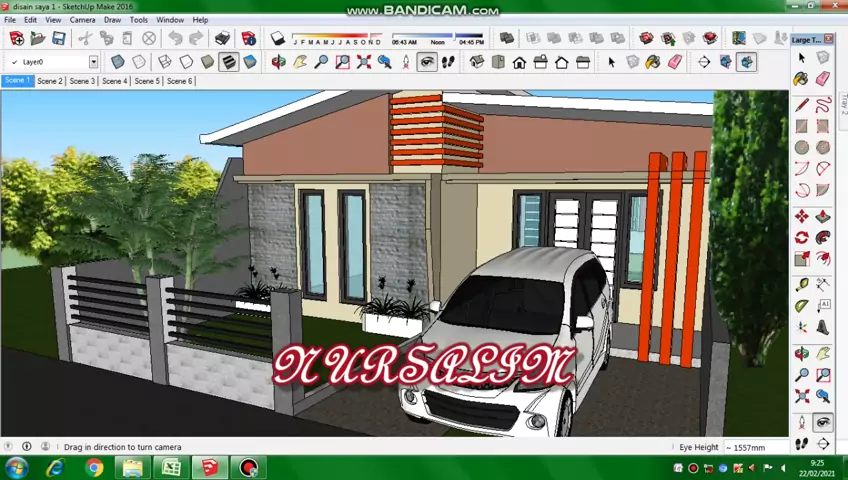
Task: Go to Scene 6 tab
Action: (179, 81)
